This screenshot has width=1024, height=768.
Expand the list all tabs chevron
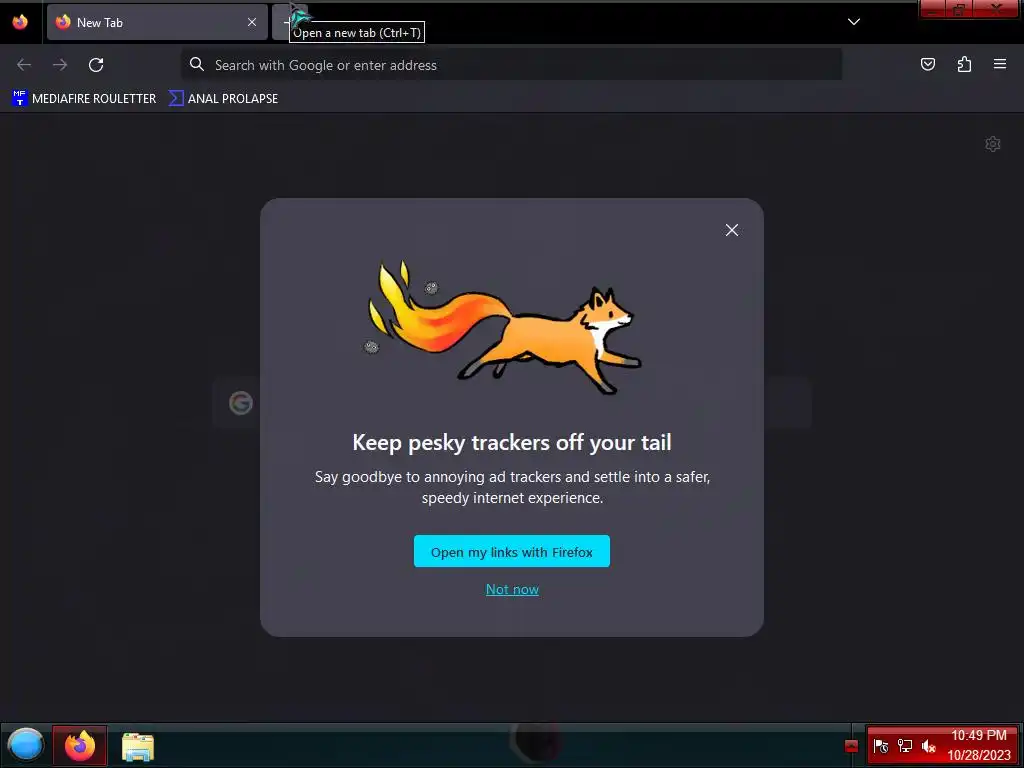854,22
